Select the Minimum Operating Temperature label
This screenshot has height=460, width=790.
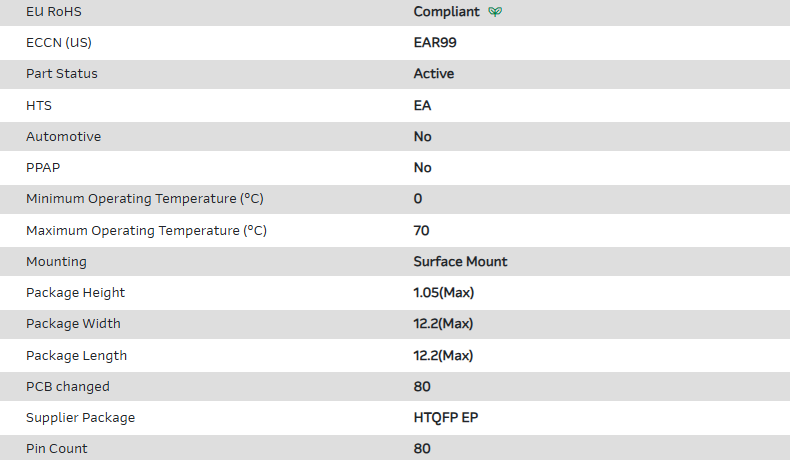(x=145, y=199)
